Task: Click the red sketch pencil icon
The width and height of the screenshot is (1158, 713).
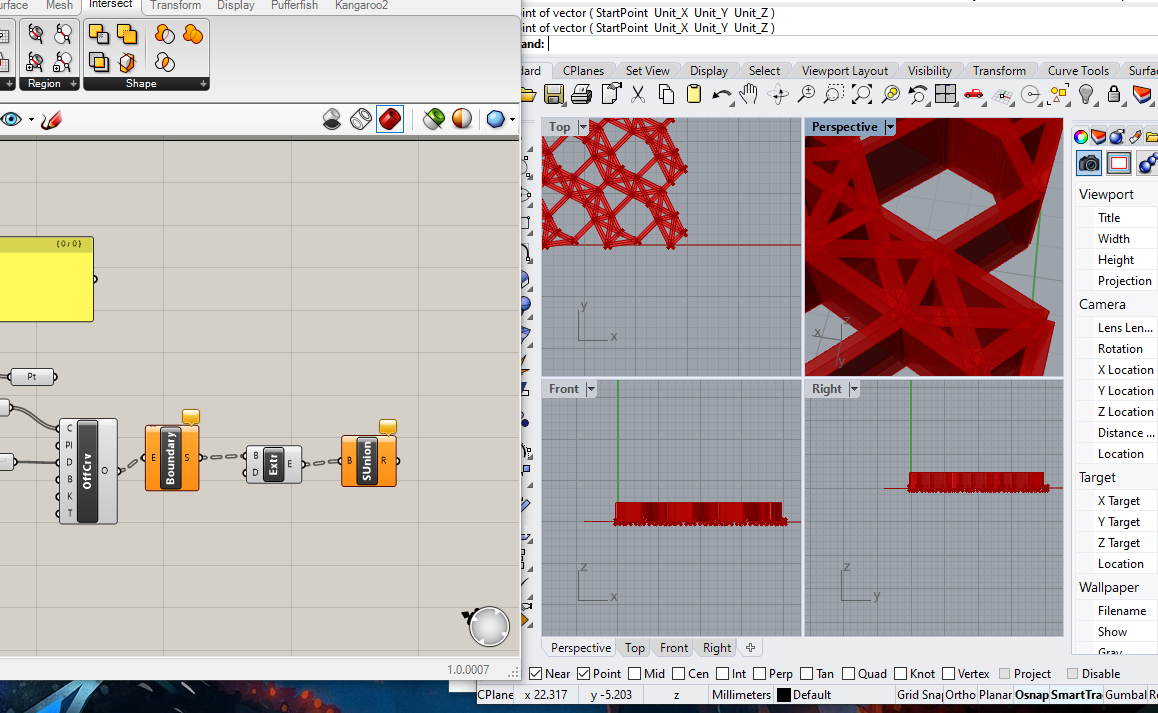Action: (x=52, y=120)
